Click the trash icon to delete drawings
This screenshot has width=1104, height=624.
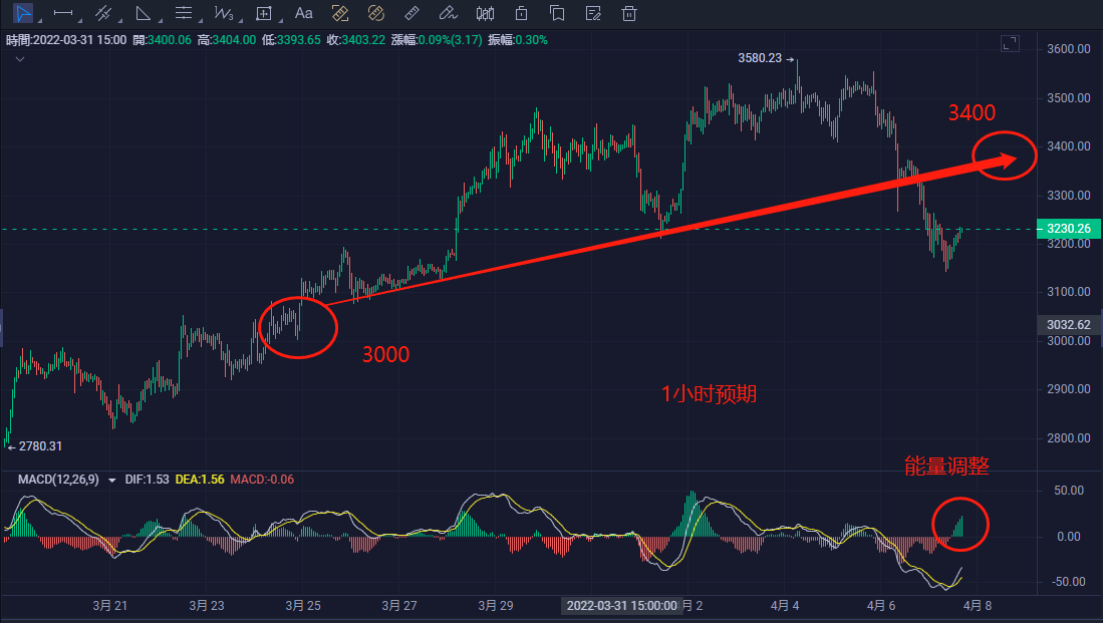pos(629,14)
